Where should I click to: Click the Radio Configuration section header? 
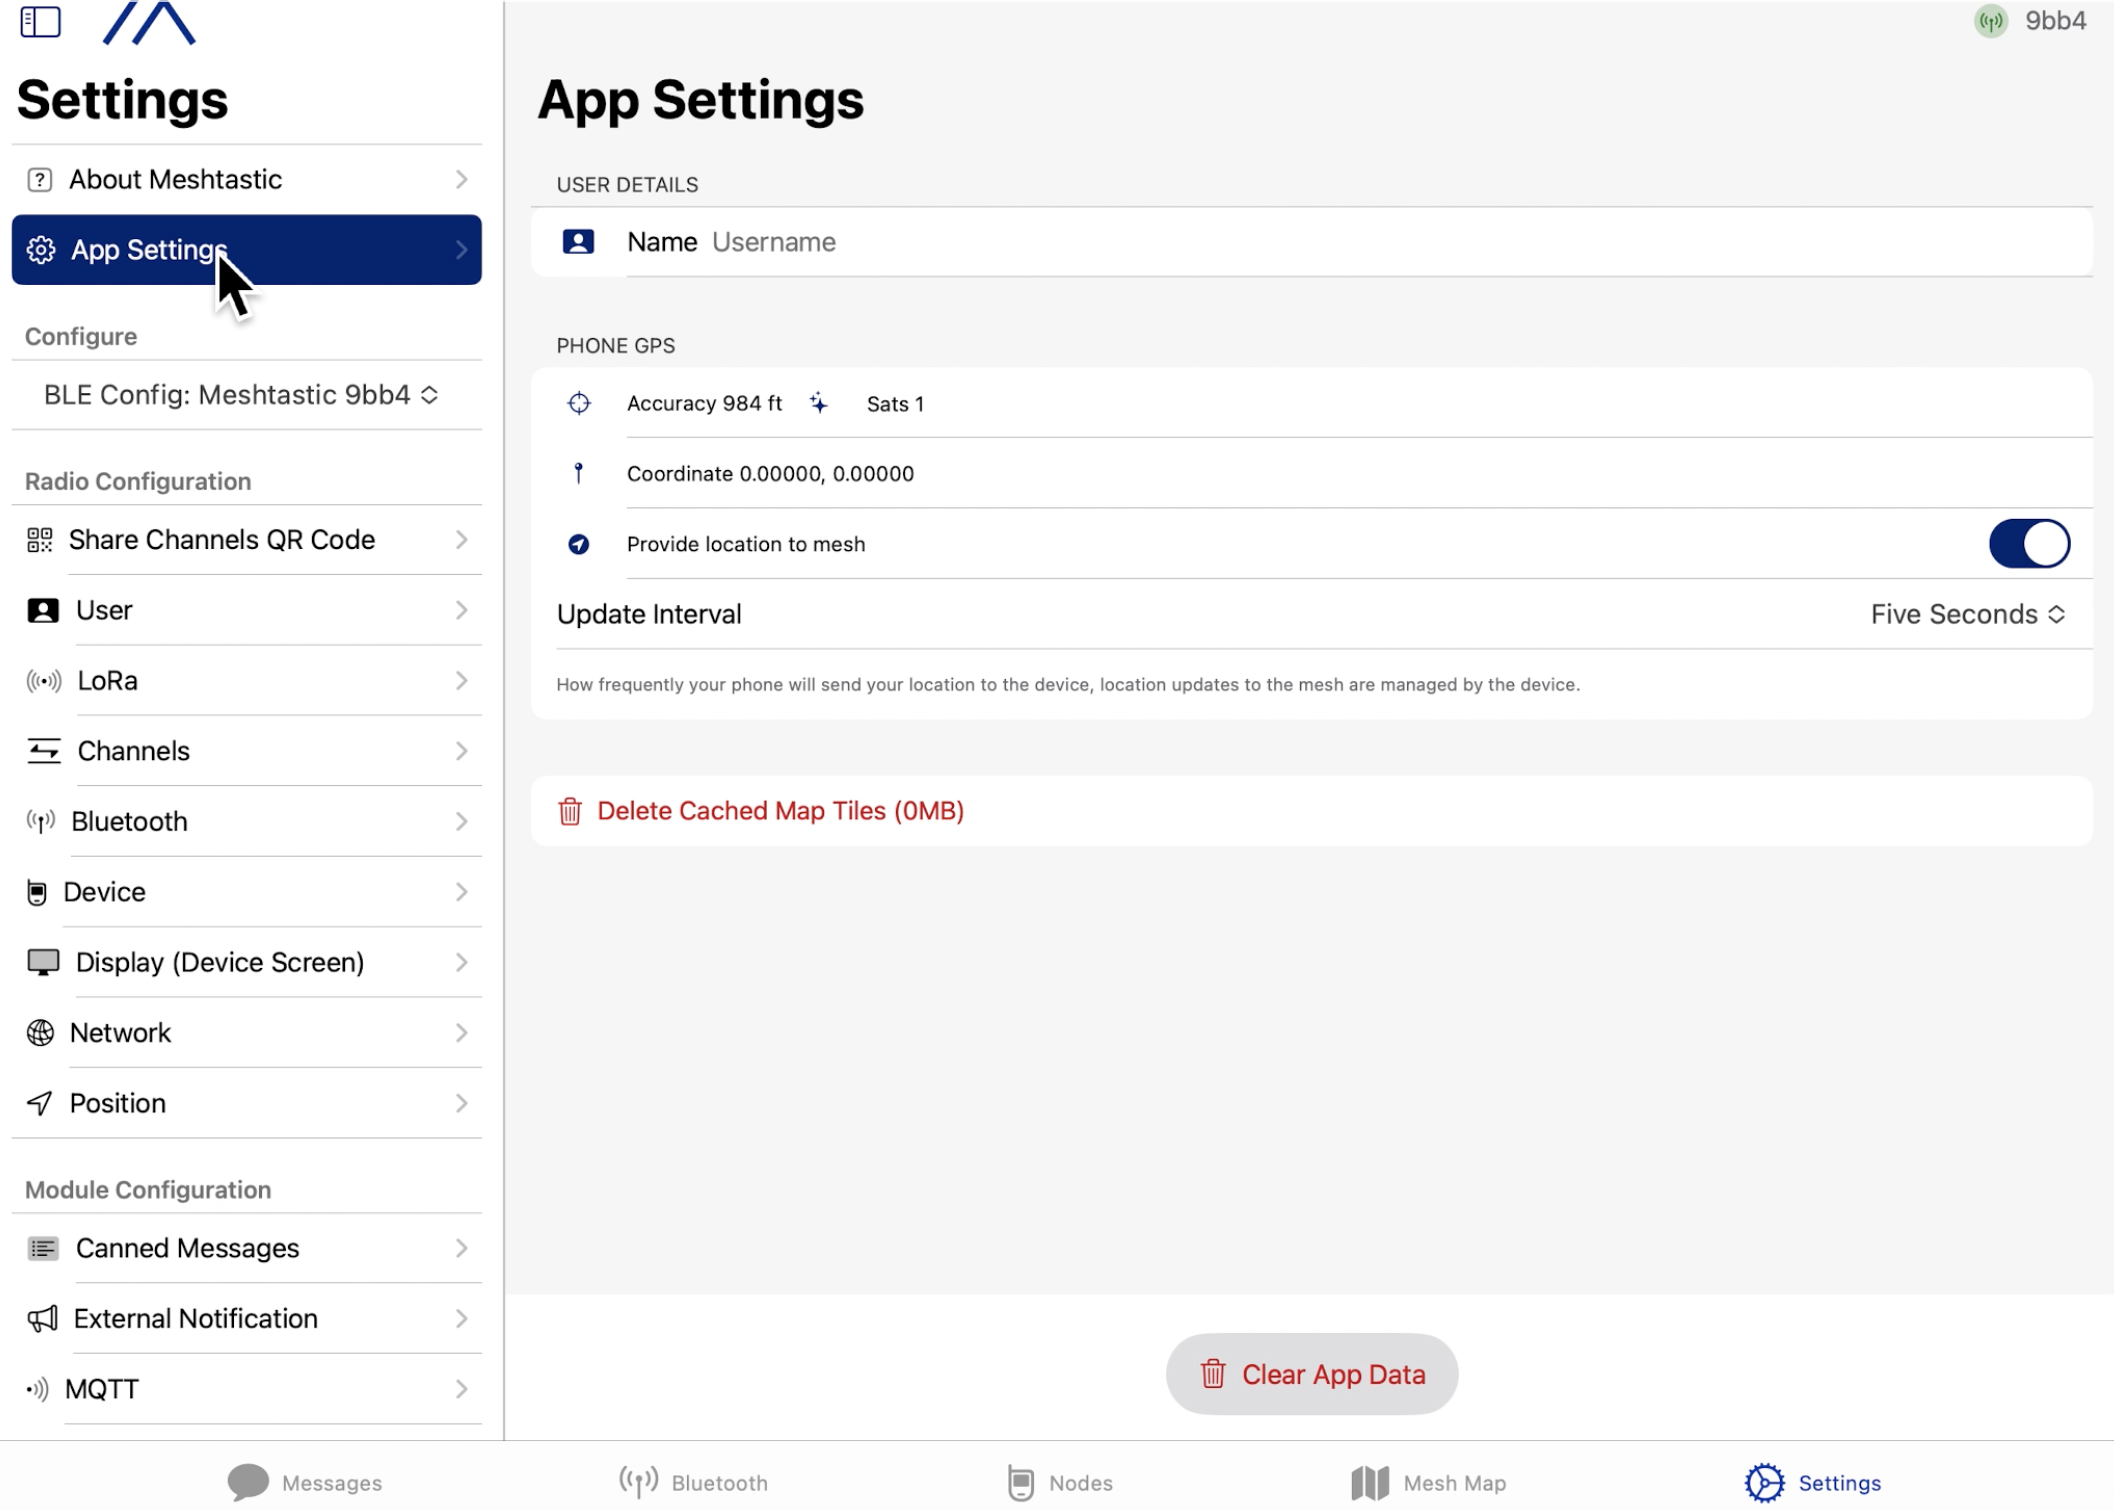point(138,482)
